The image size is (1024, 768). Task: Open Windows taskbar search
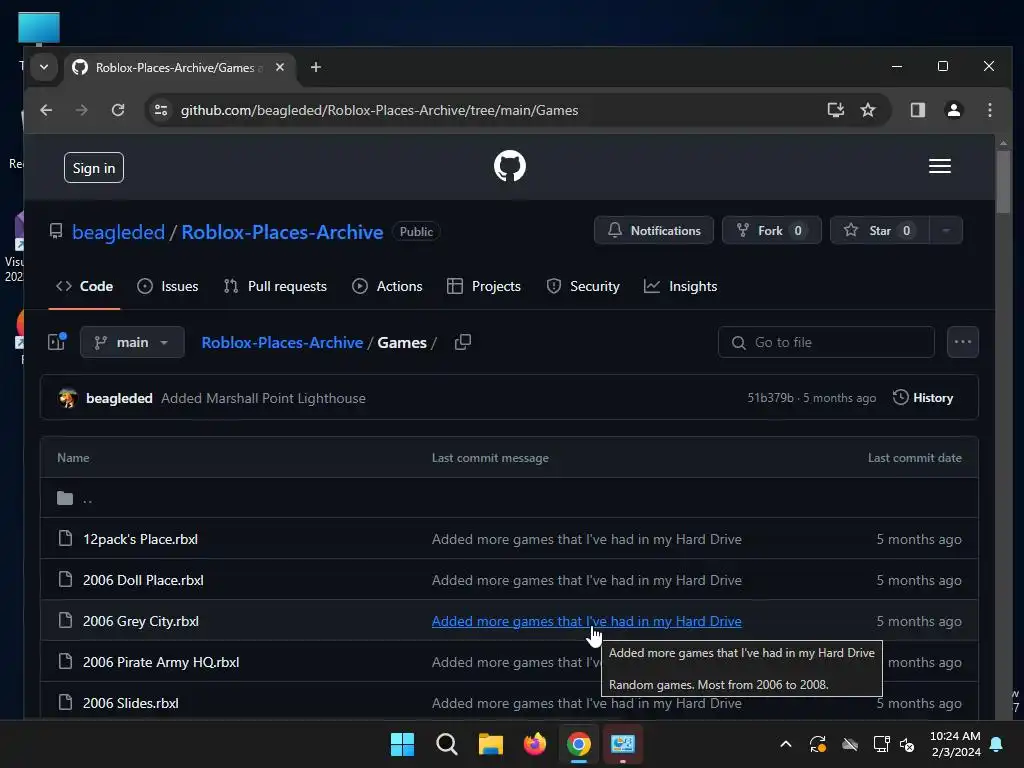(447, 744)
